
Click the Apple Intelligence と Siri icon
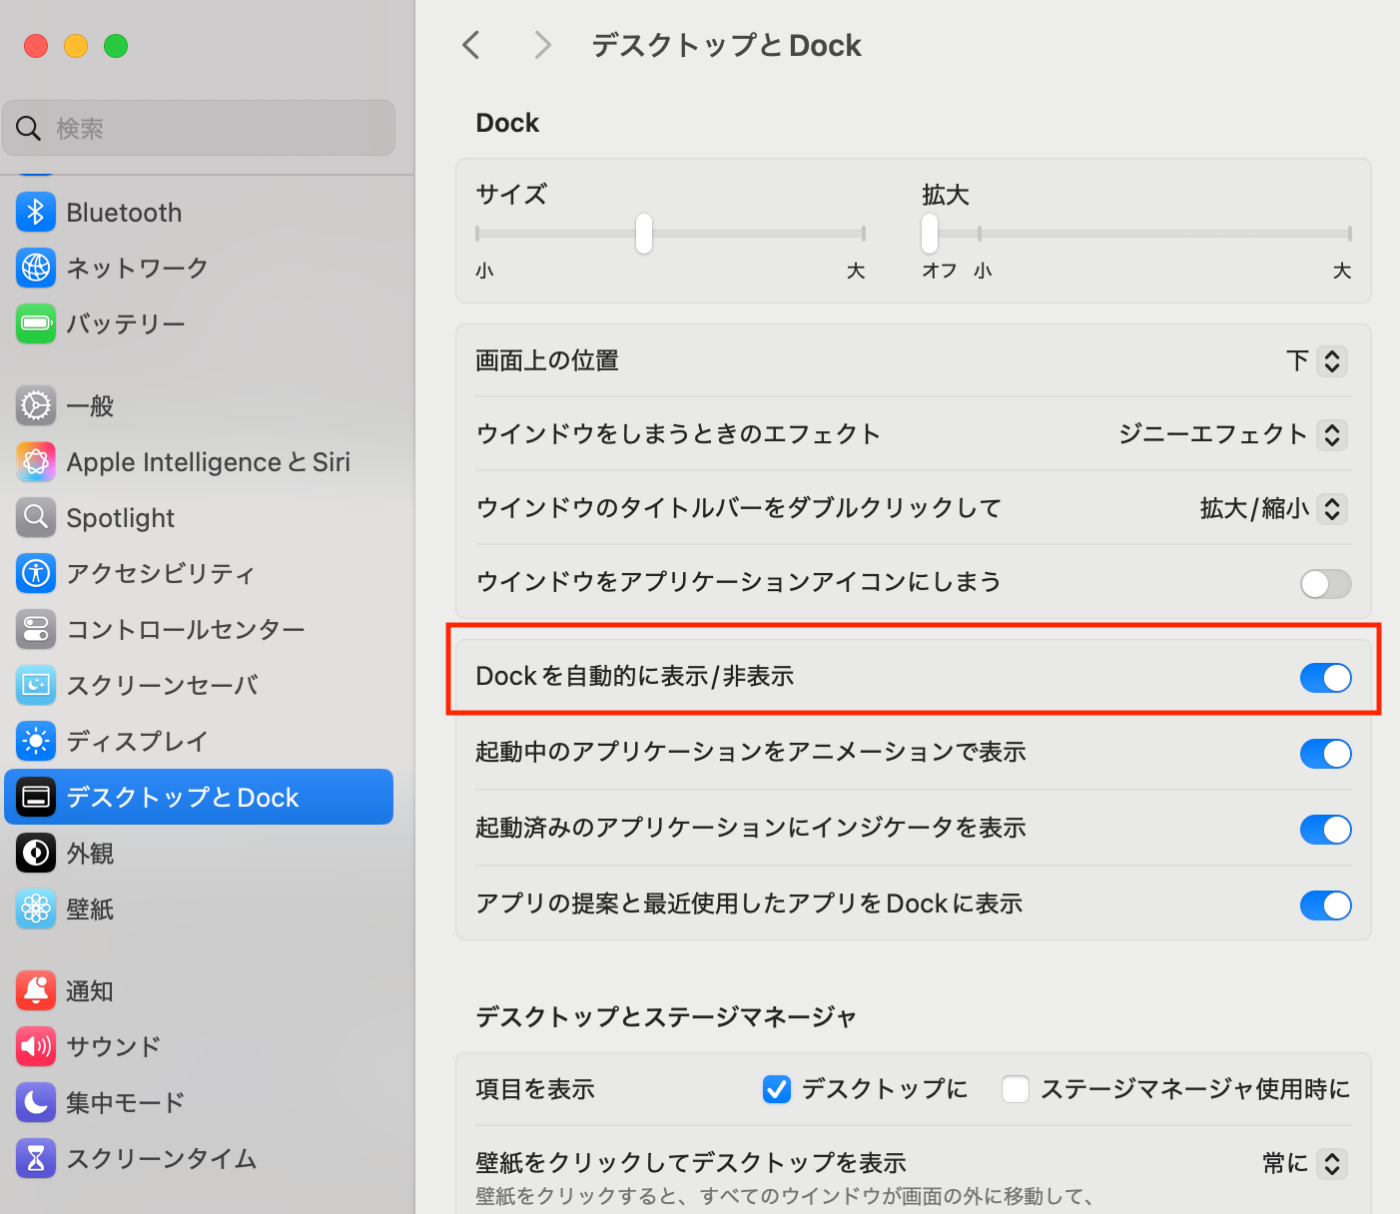(36, 462)
